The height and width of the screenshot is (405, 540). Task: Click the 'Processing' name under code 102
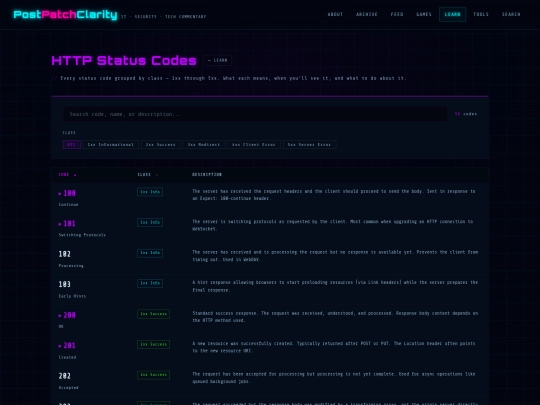point(71,266)
